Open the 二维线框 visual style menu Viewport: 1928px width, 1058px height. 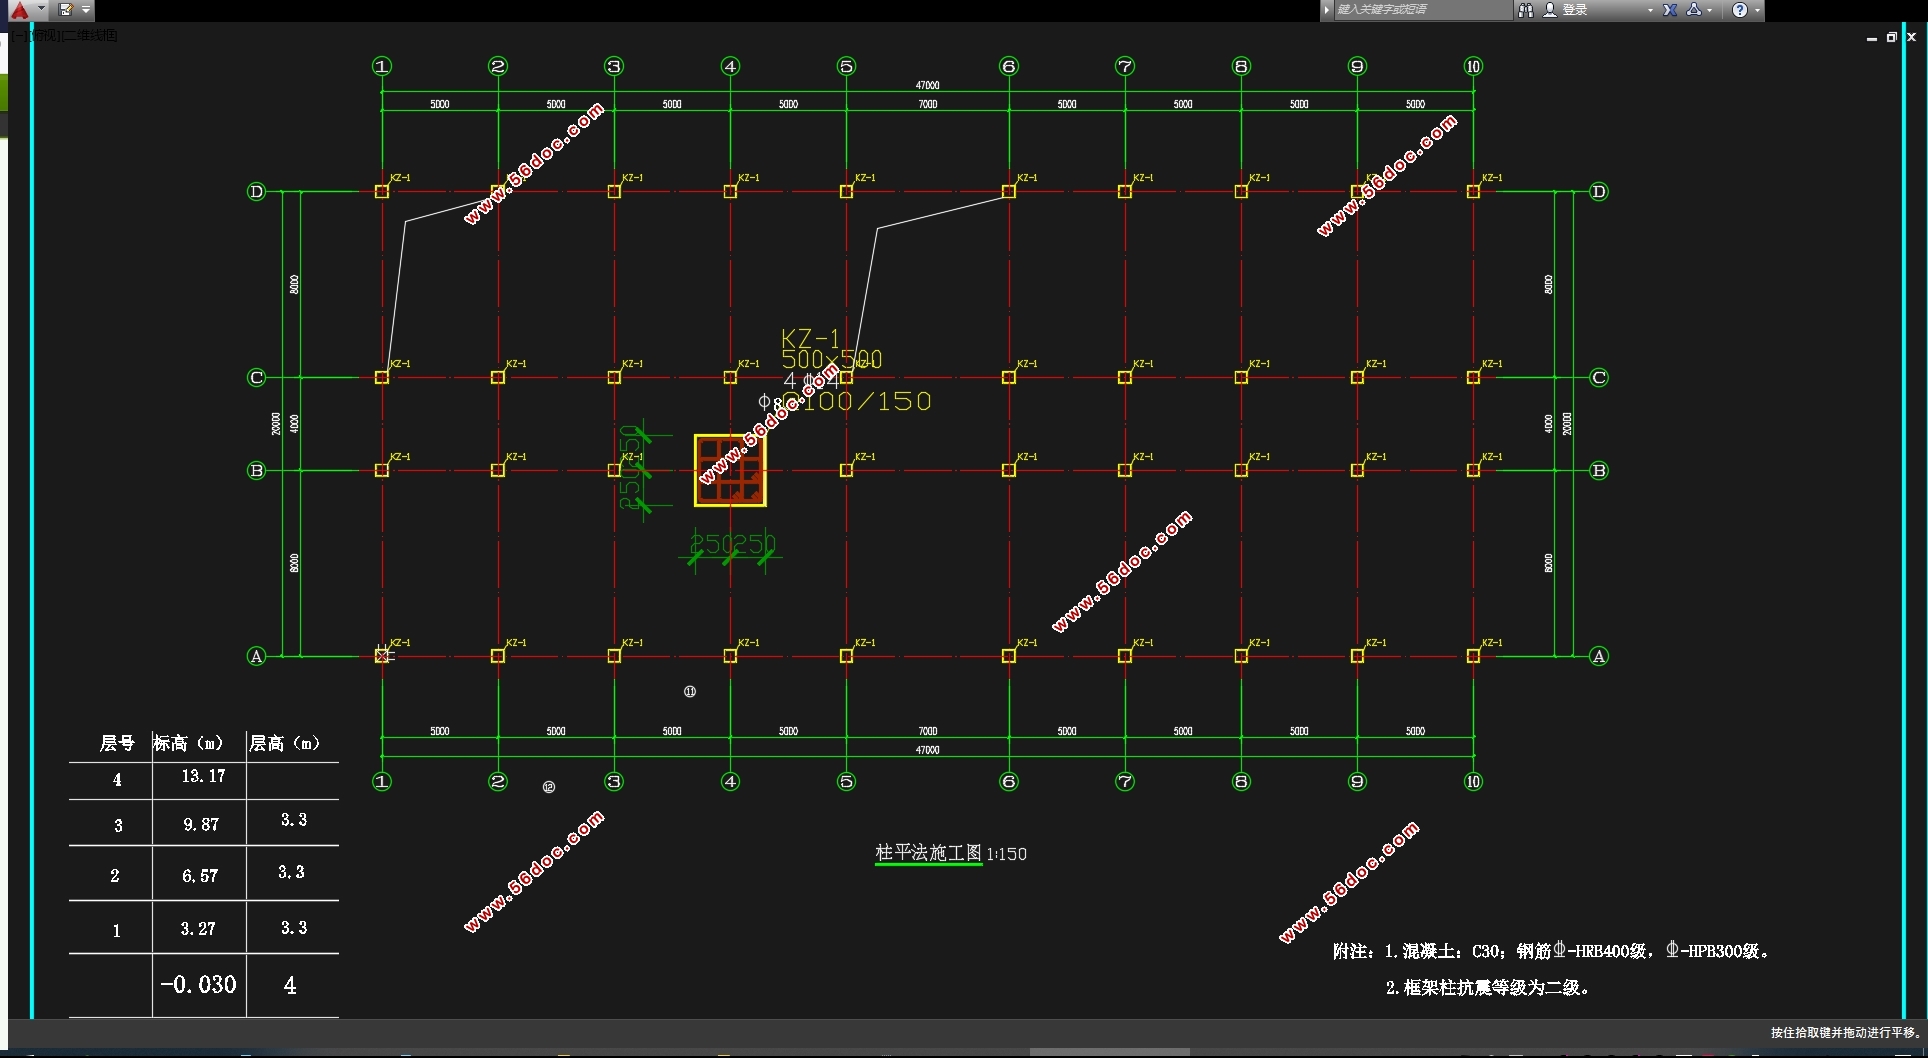(x=90, y=36)
